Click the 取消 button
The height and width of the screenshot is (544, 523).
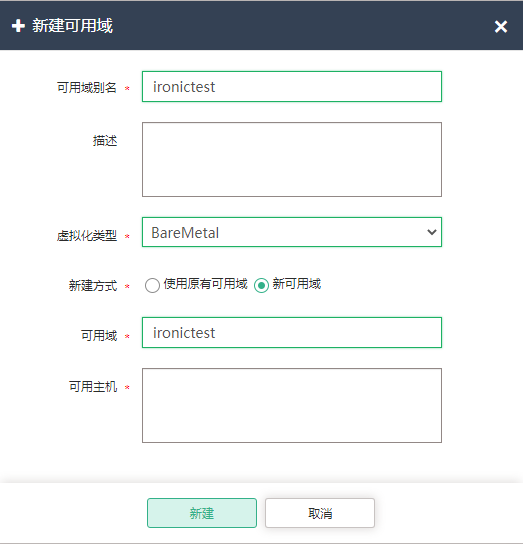pos(320,513)
